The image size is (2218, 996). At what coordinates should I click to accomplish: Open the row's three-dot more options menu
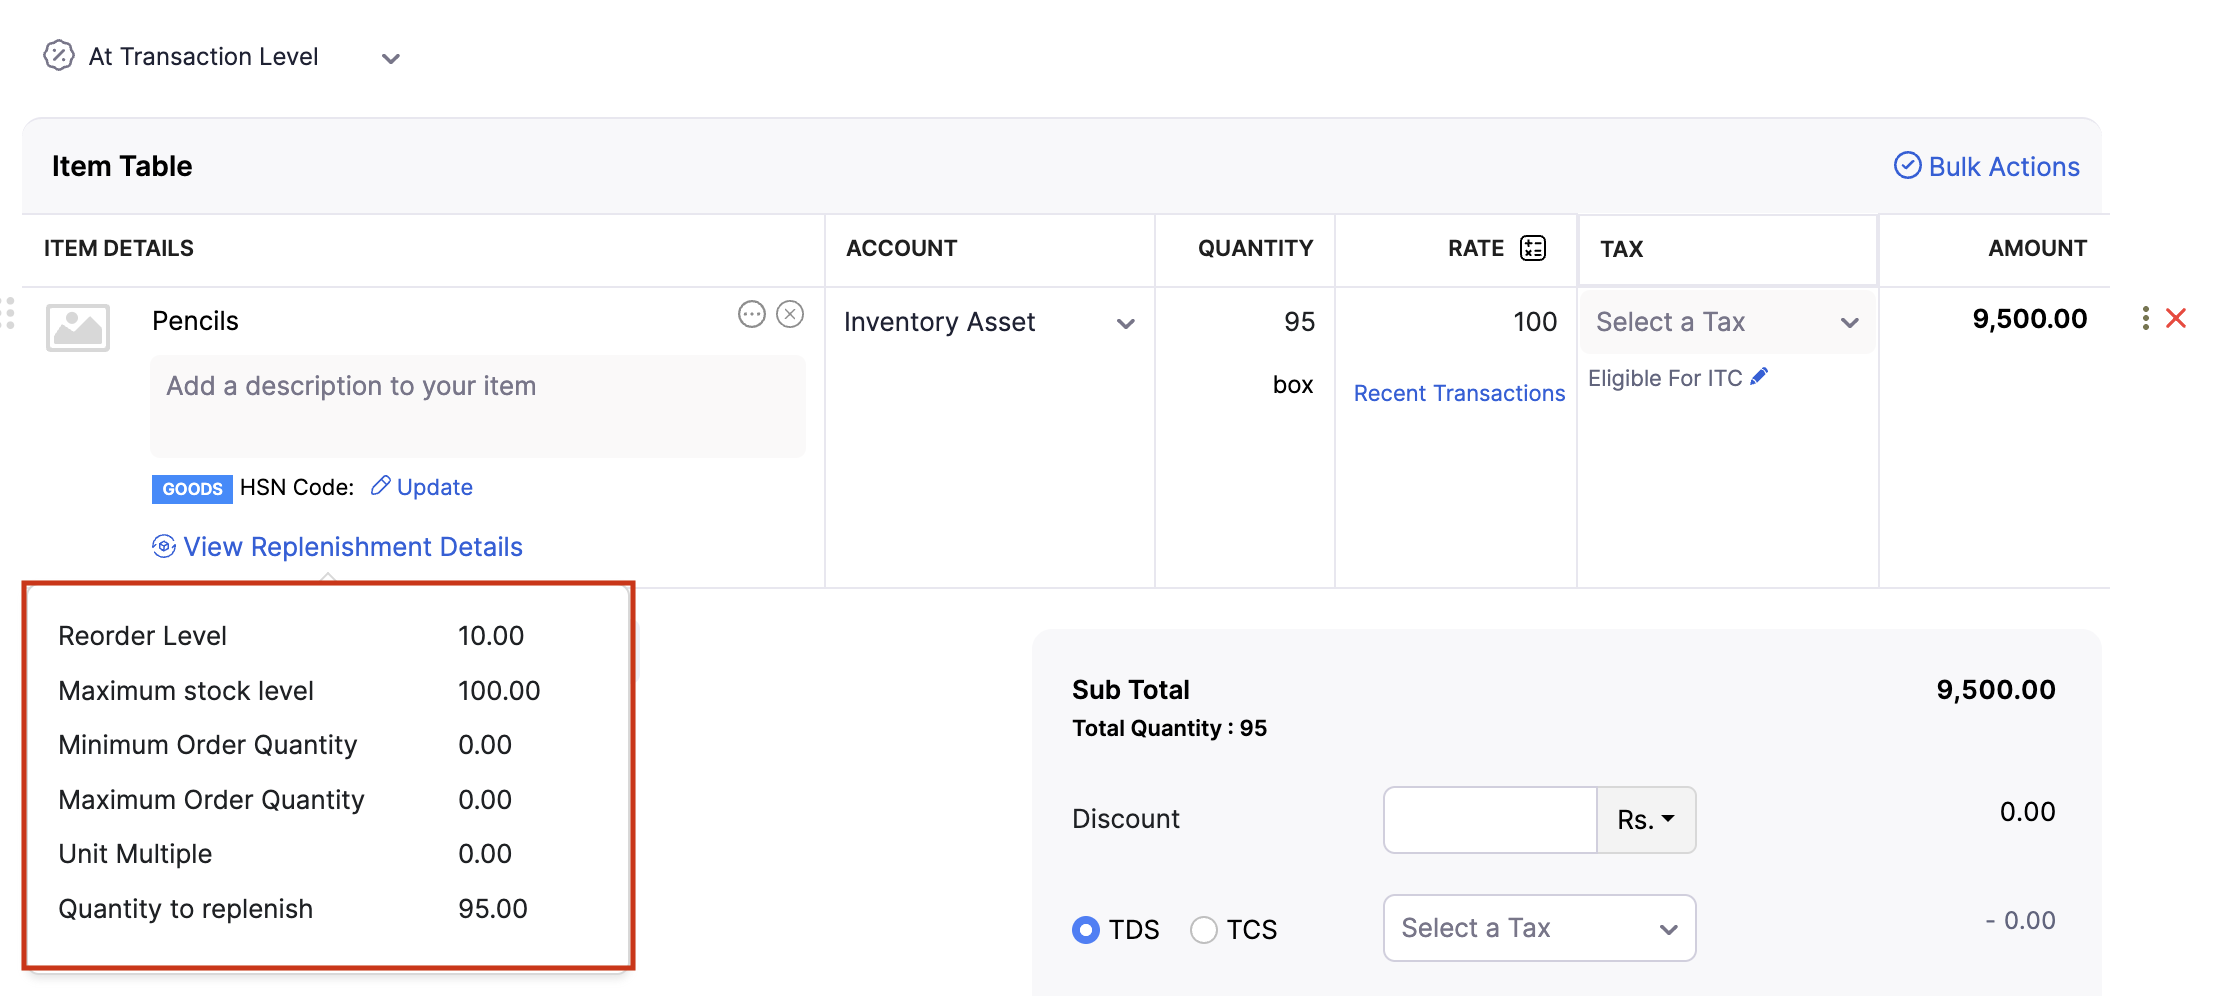2145,319
